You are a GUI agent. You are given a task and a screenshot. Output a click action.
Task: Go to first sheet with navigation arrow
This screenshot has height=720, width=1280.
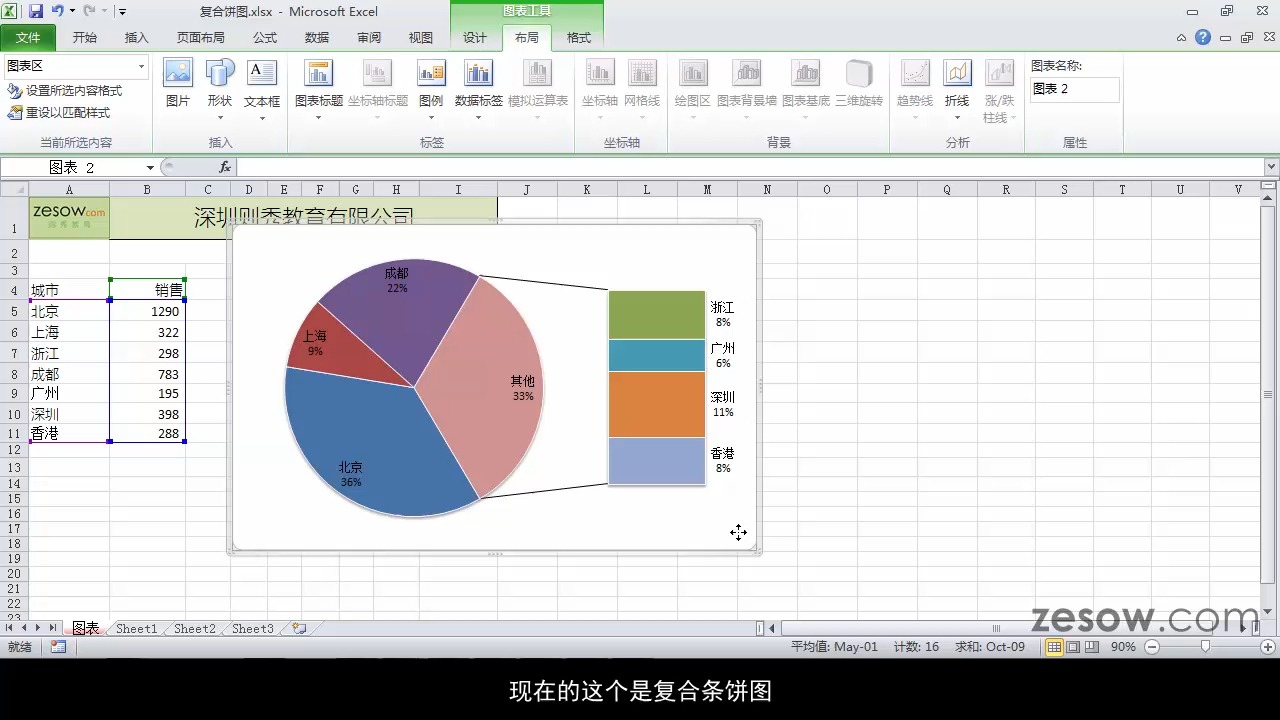(10, 628)
